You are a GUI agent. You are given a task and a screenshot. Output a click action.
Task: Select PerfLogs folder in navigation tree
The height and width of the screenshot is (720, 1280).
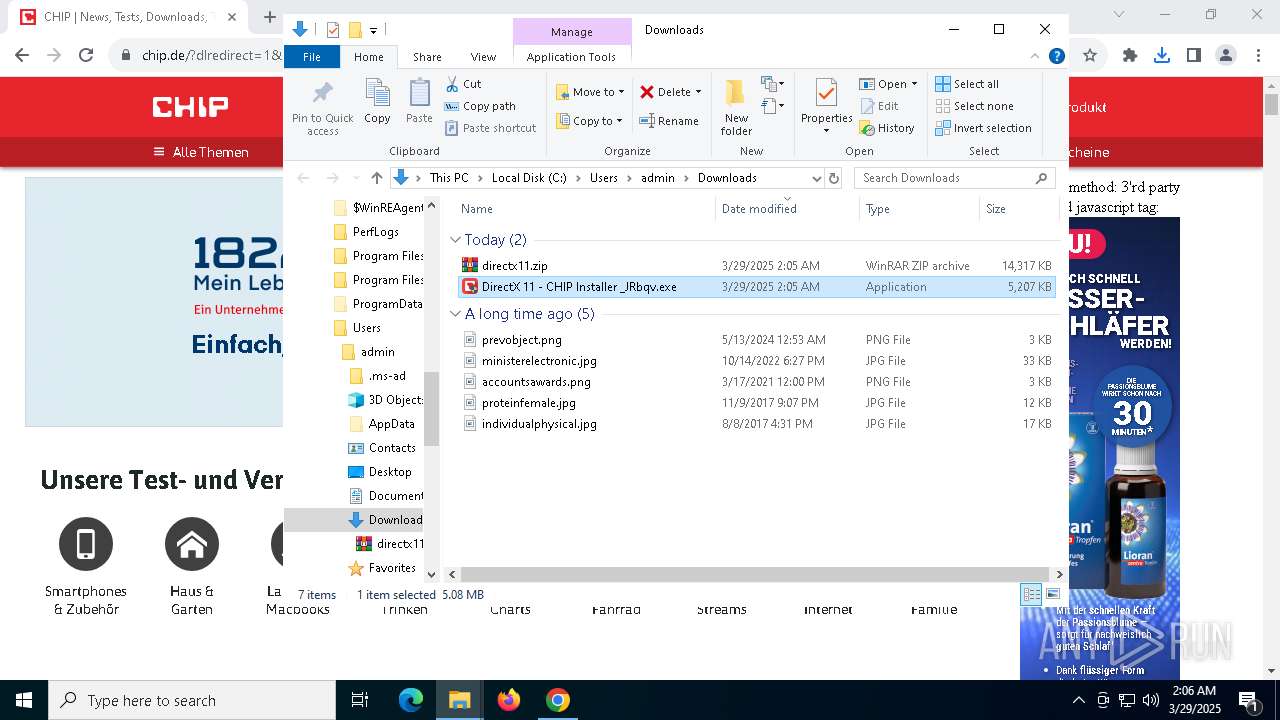pos(376,232)
